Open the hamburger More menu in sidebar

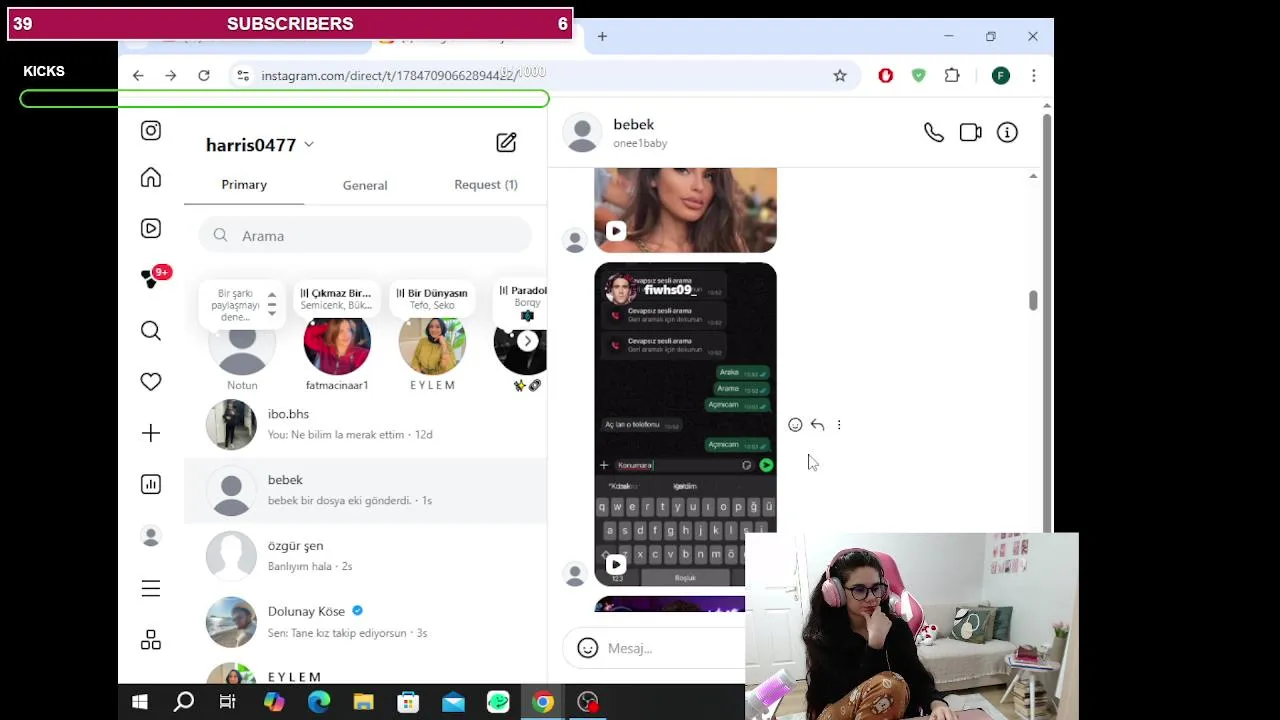(151, 589)
